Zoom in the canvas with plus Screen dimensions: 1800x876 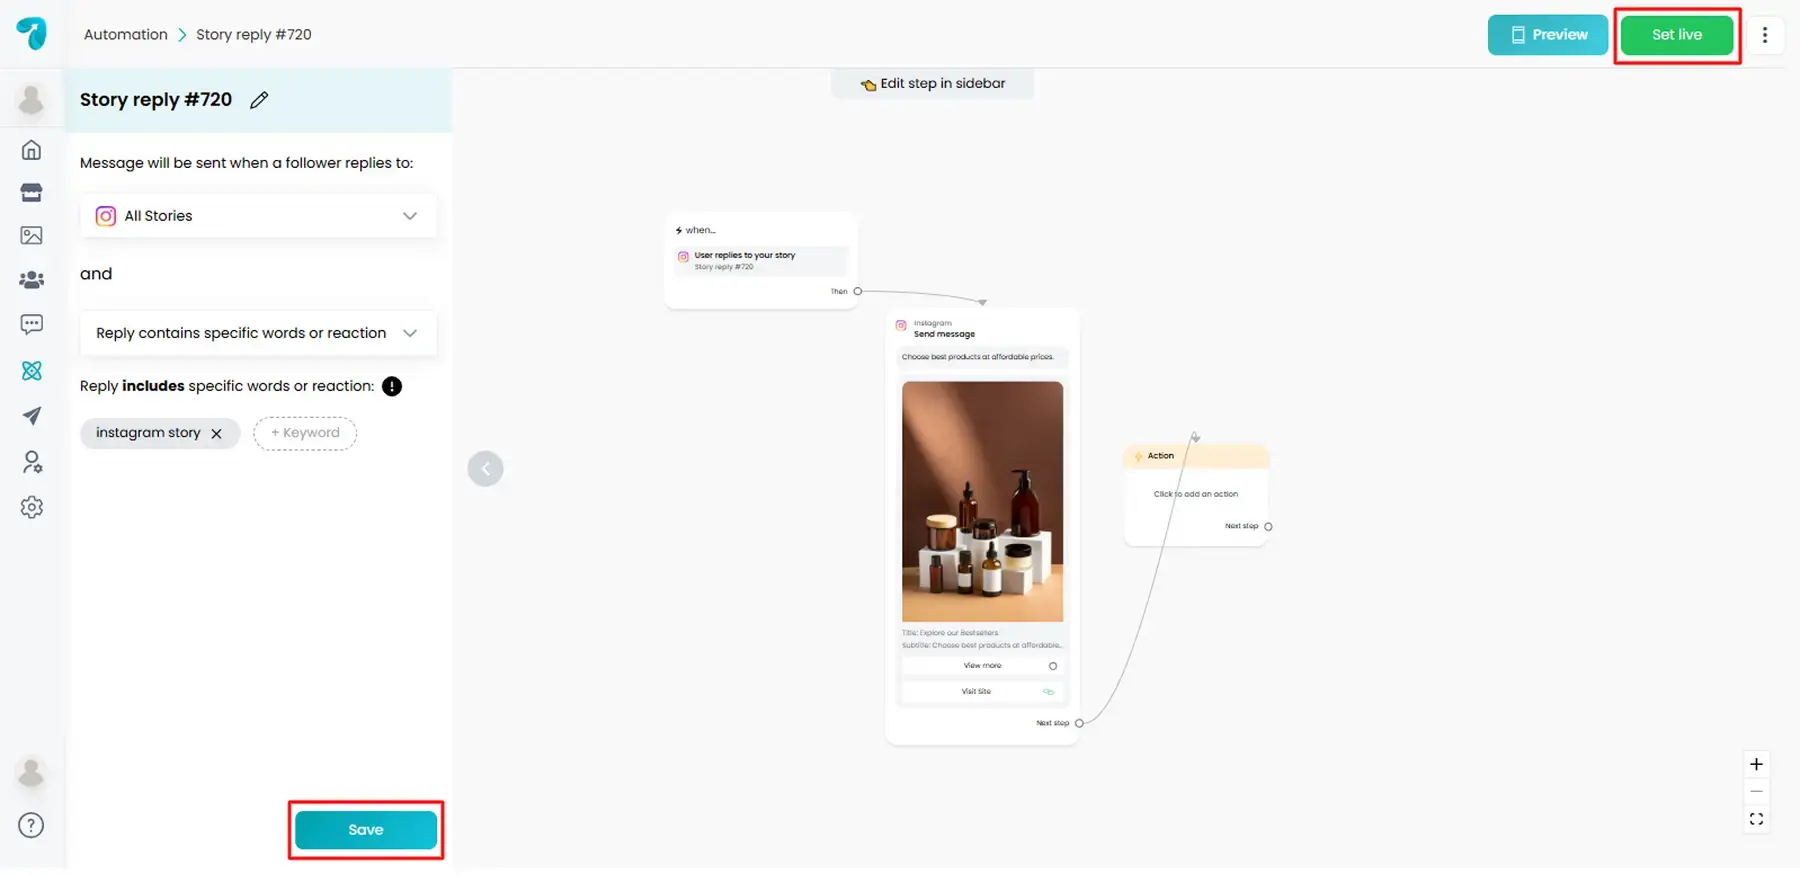[x=1756, y=765]
